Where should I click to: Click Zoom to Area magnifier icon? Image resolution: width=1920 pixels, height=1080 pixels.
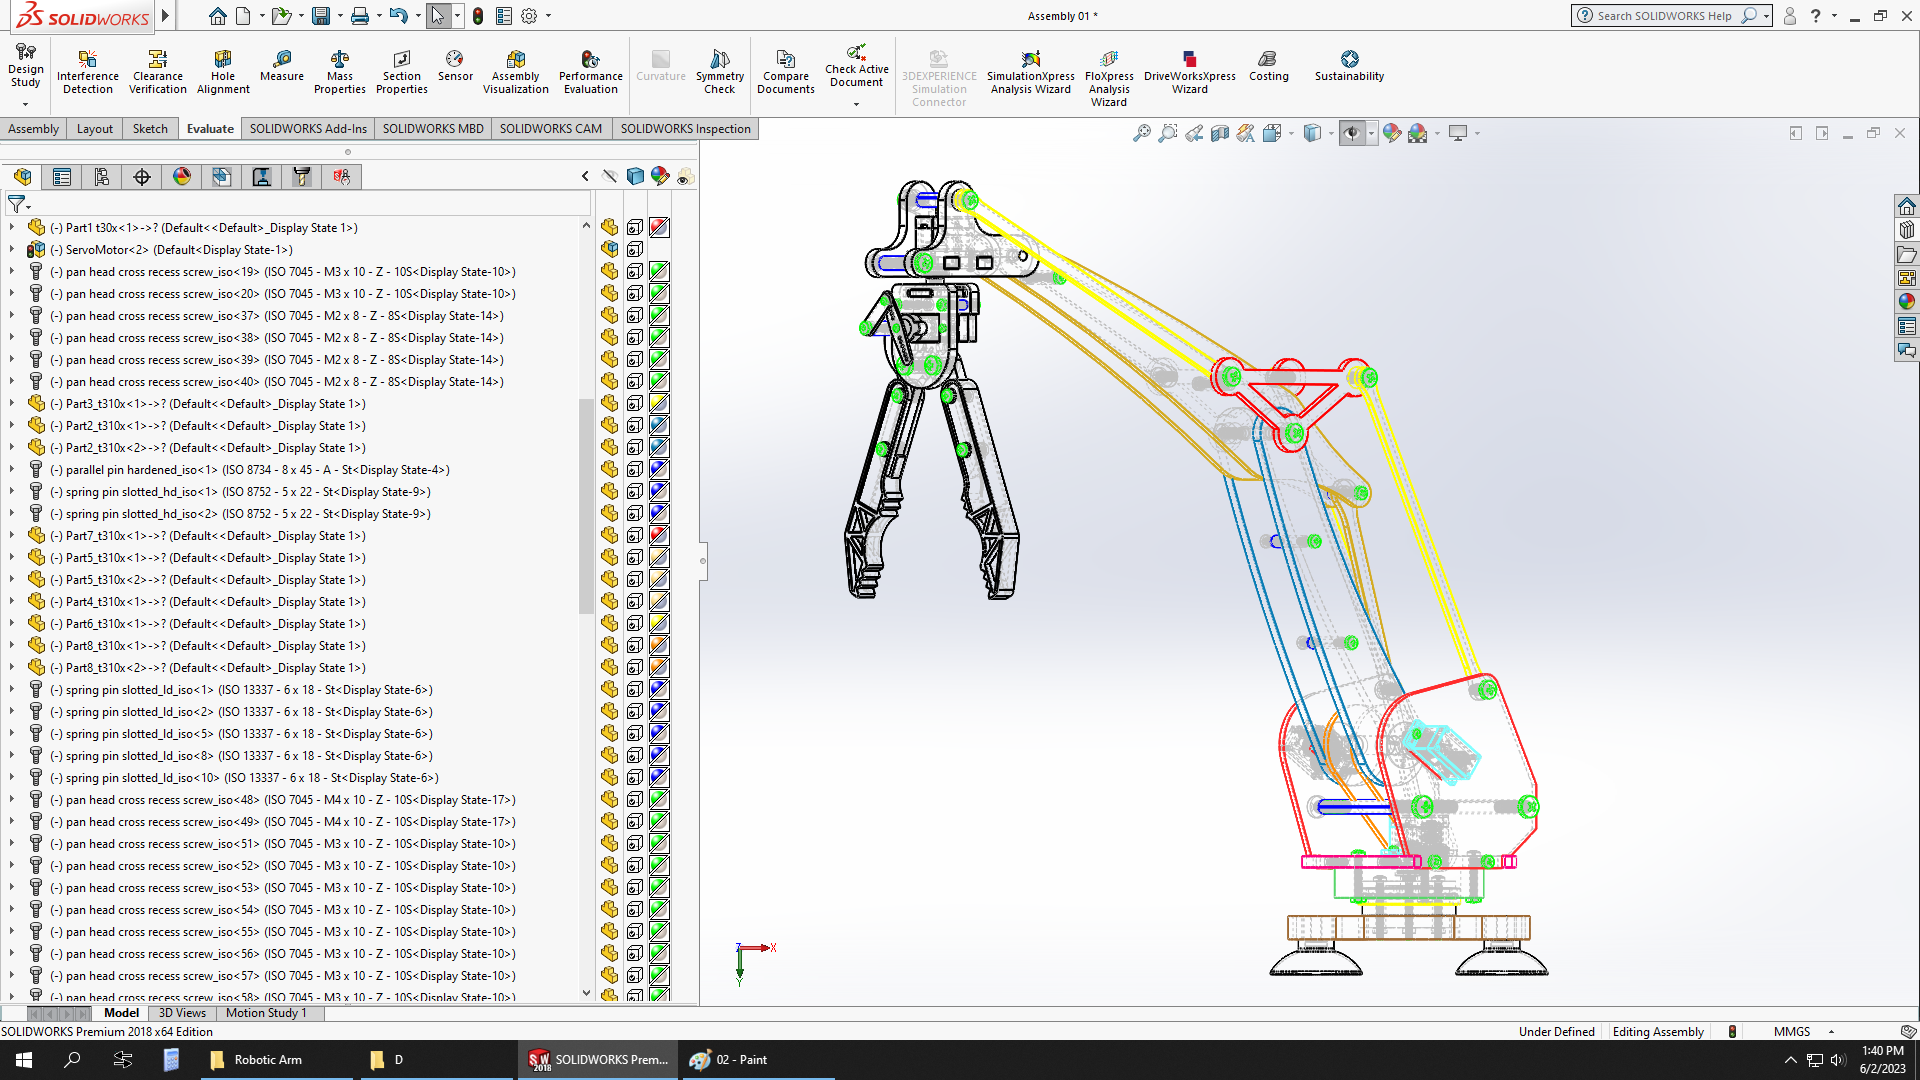pyautogui.click(x=1167, y=133)
